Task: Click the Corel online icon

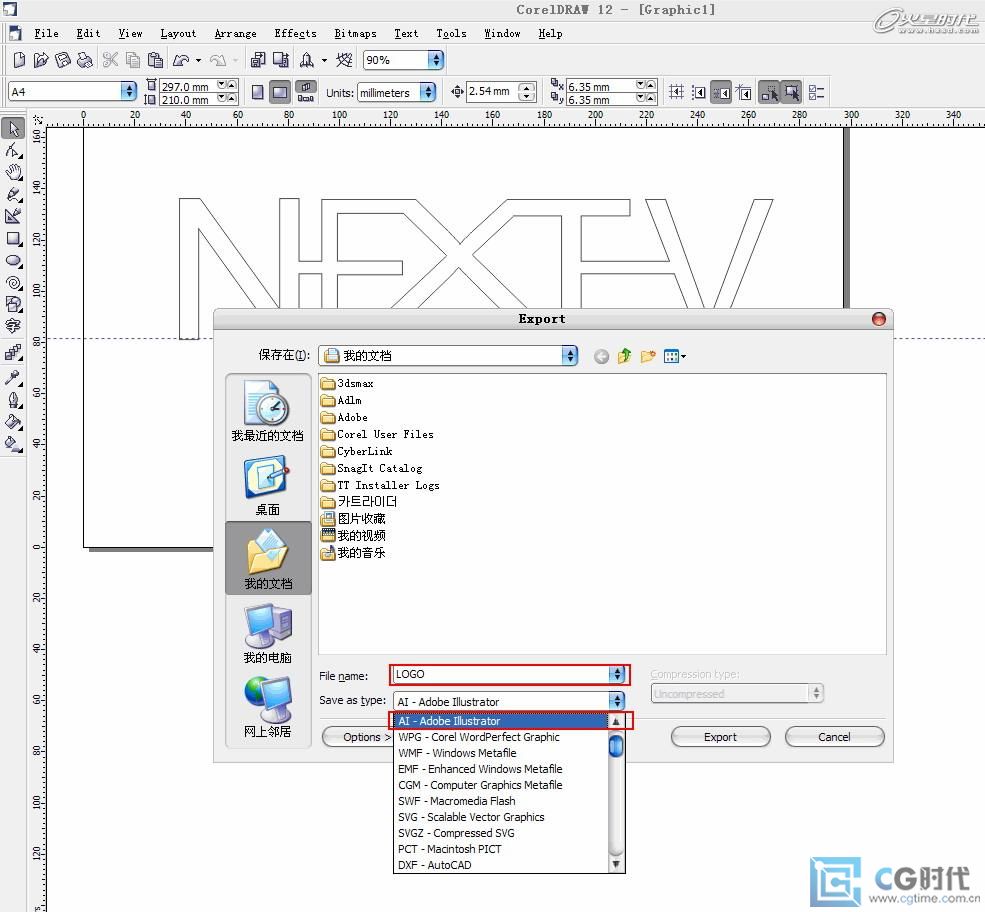Action: tap(344, 60)
